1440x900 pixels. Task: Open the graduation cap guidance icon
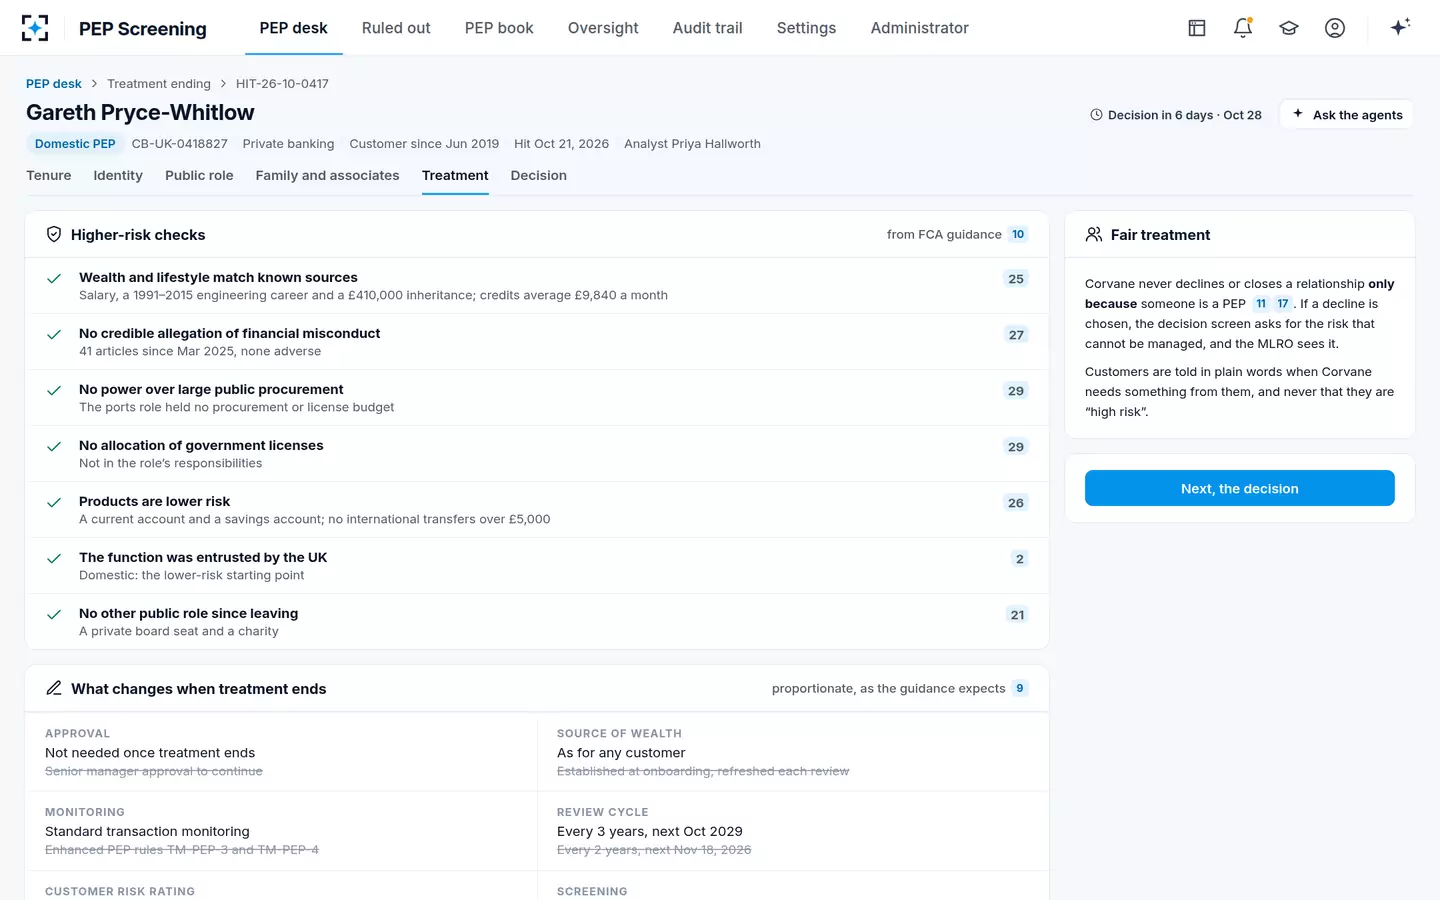coord(1289,28)
